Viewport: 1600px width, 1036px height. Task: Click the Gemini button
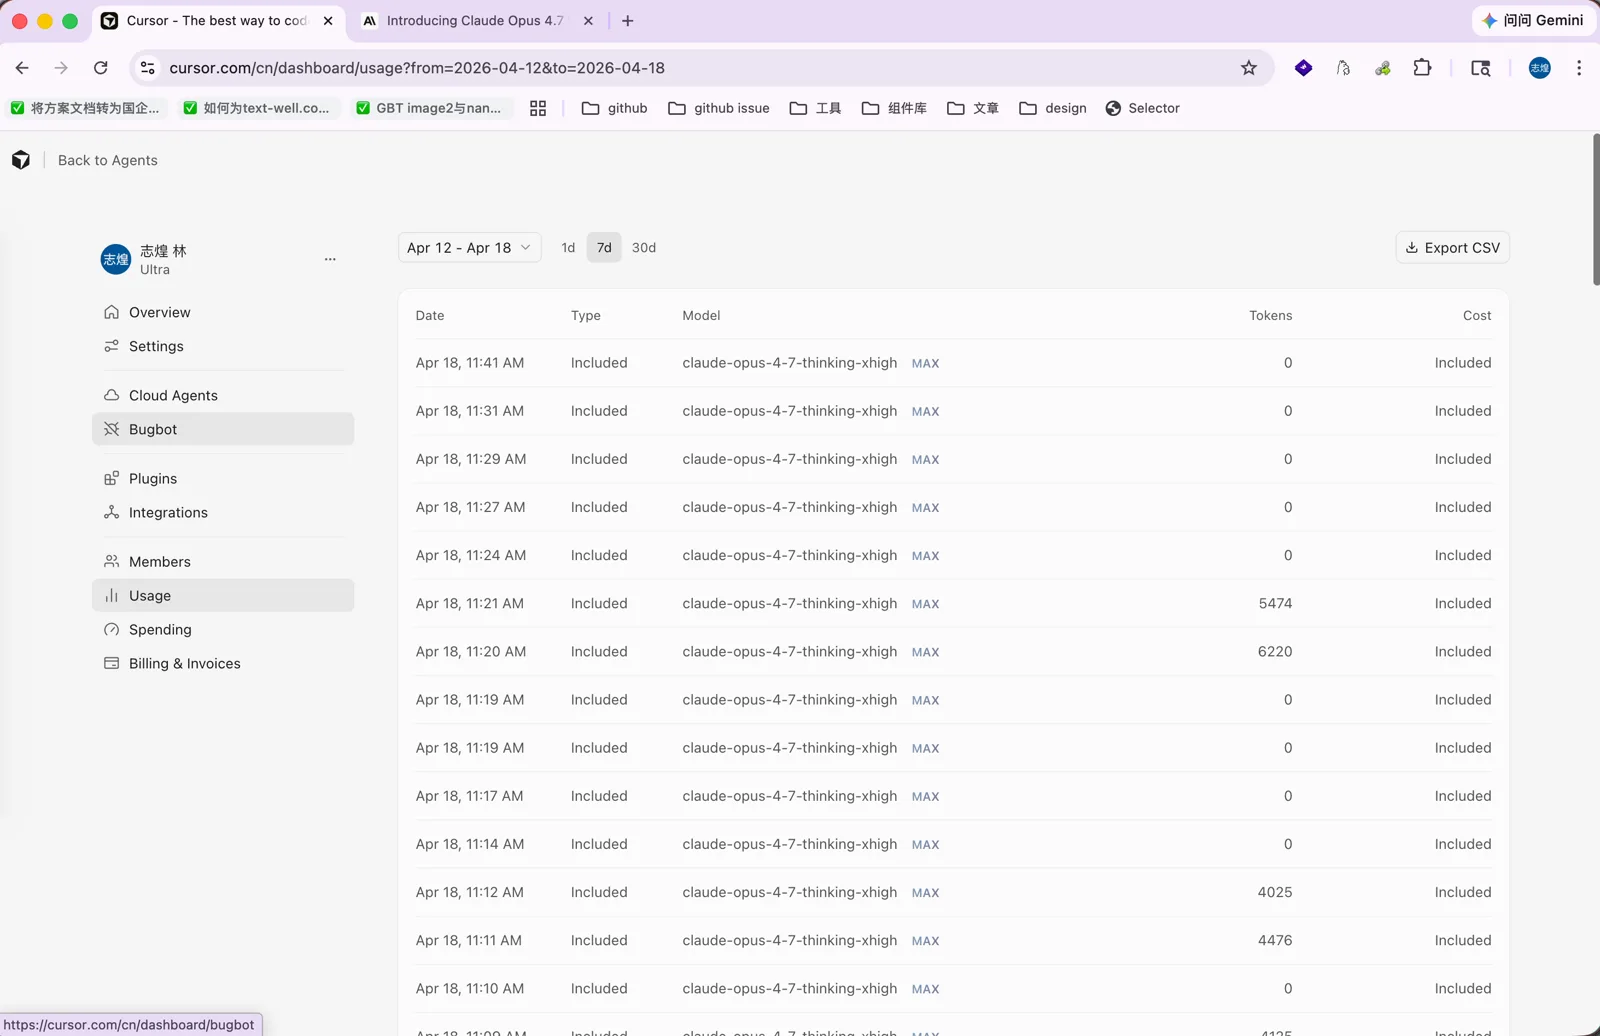tap(1533, 20)
